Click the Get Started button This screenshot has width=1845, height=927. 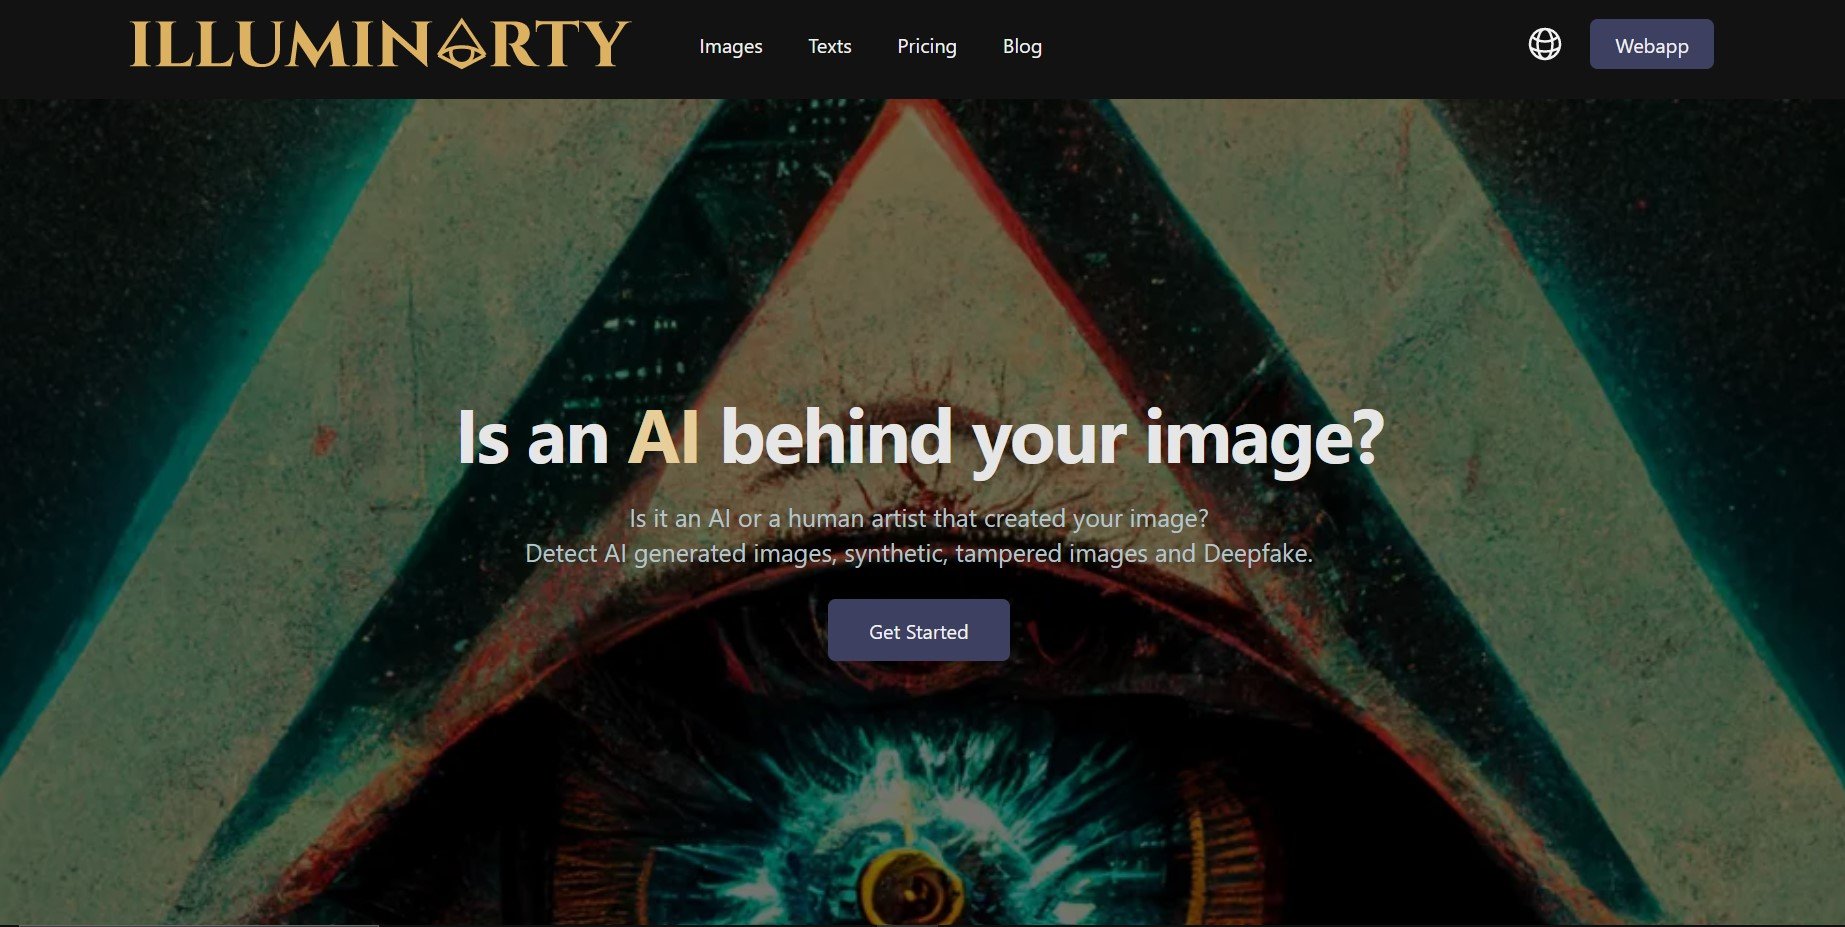click(918, 630)
